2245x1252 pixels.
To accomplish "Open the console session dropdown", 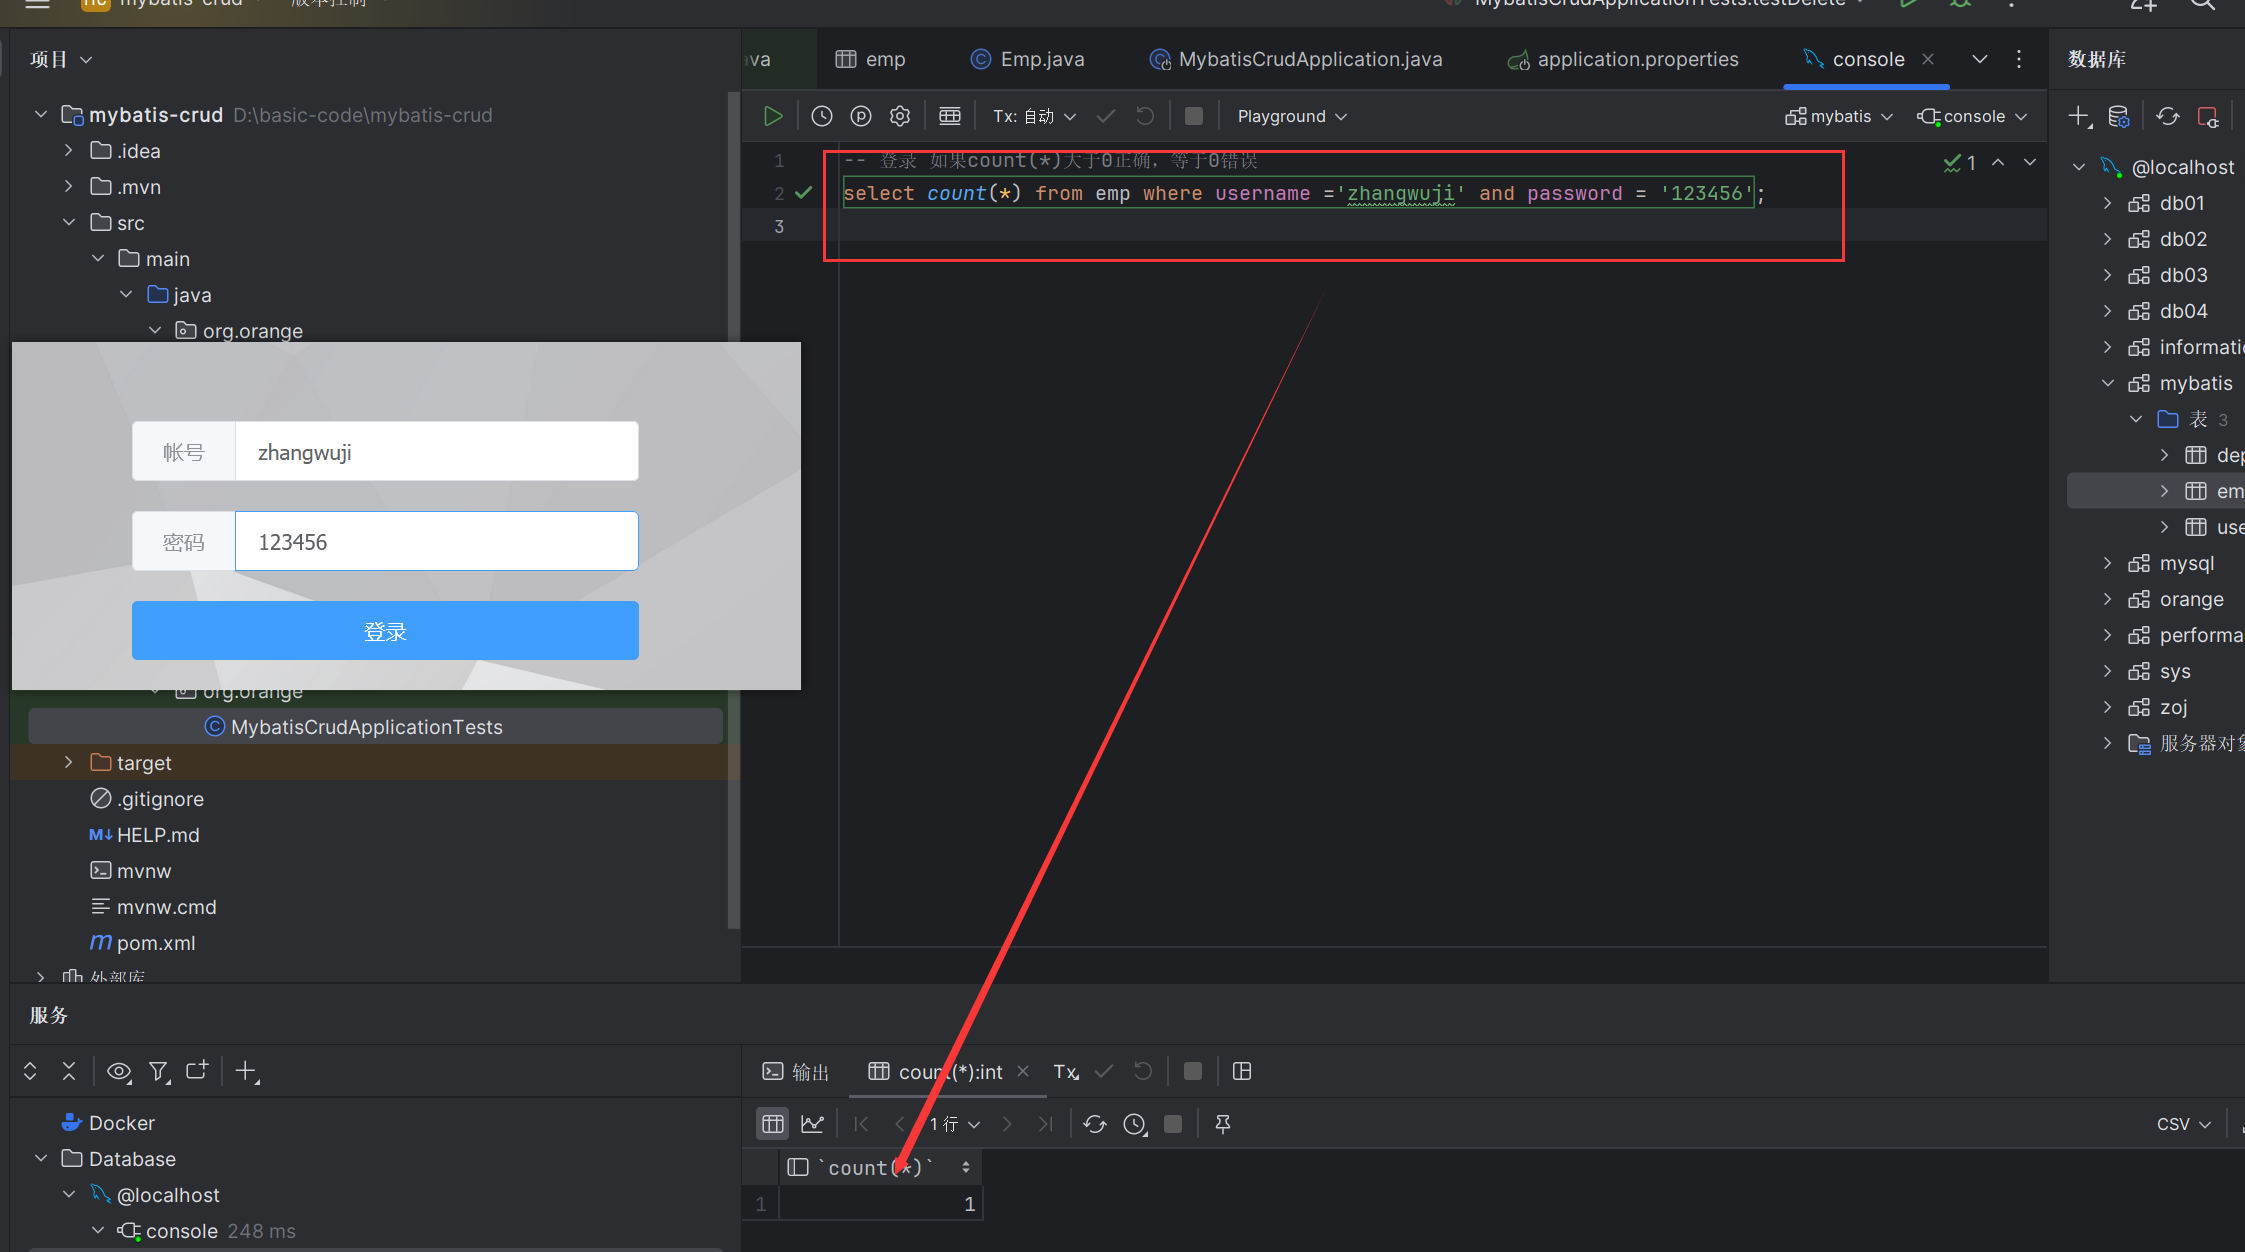I will click(1972, 116).
